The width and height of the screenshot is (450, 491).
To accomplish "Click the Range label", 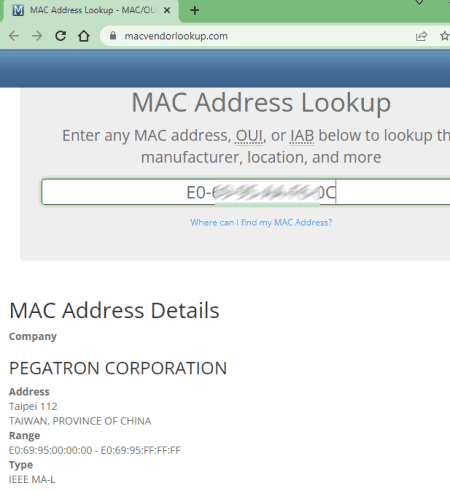I will [x=24, y=436].
